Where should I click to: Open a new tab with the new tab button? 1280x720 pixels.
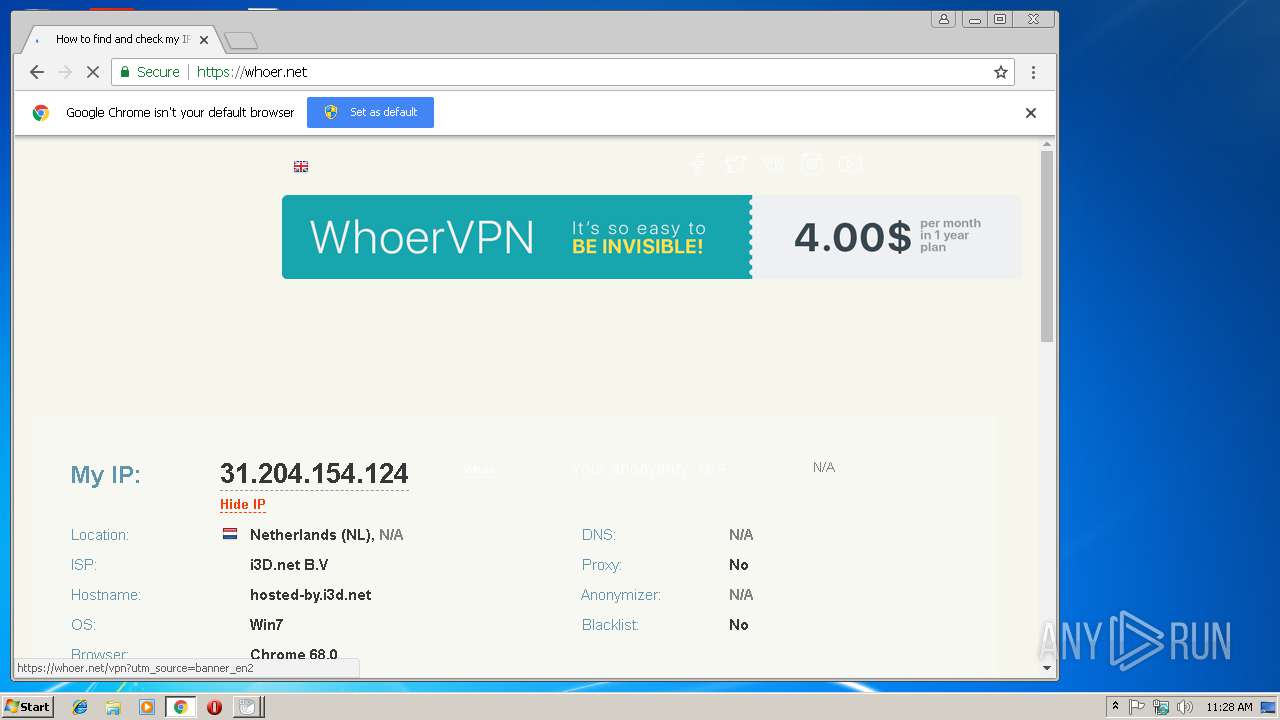point(241,40)
